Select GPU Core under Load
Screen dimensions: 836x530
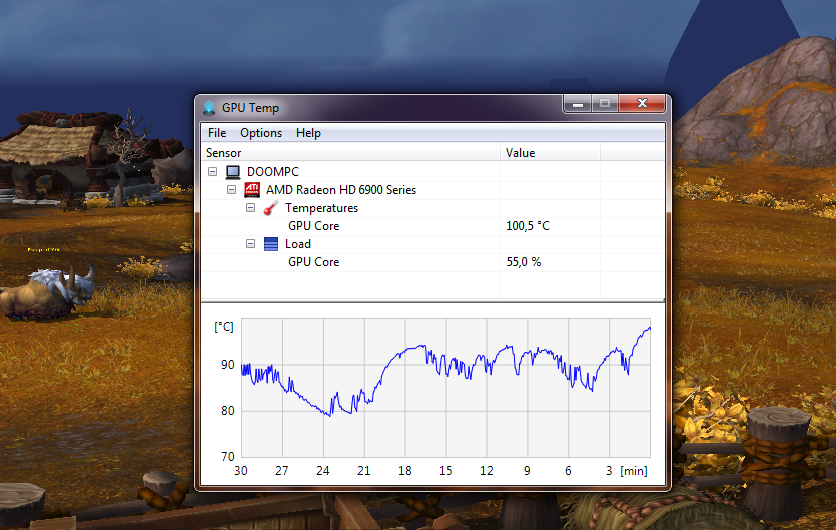pyautogui.click(x=314, y=262)
